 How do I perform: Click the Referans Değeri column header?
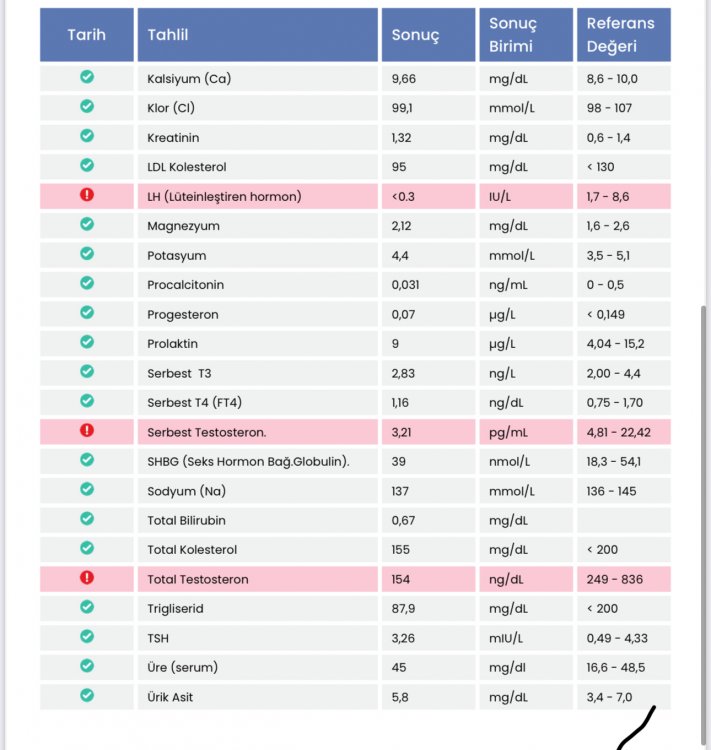point(623,34)
